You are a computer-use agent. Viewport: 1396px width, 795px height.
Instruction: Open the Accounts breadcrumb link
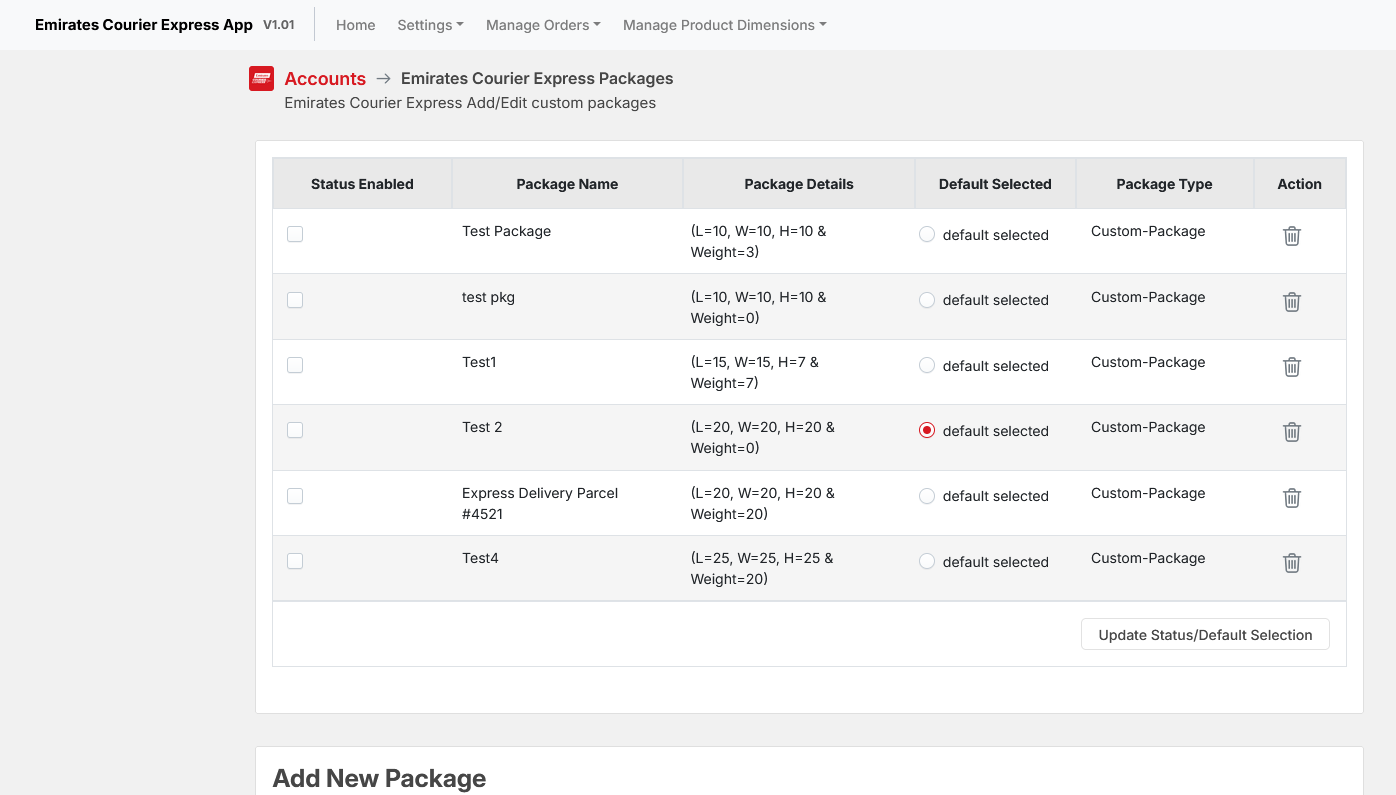click(325, 78)
